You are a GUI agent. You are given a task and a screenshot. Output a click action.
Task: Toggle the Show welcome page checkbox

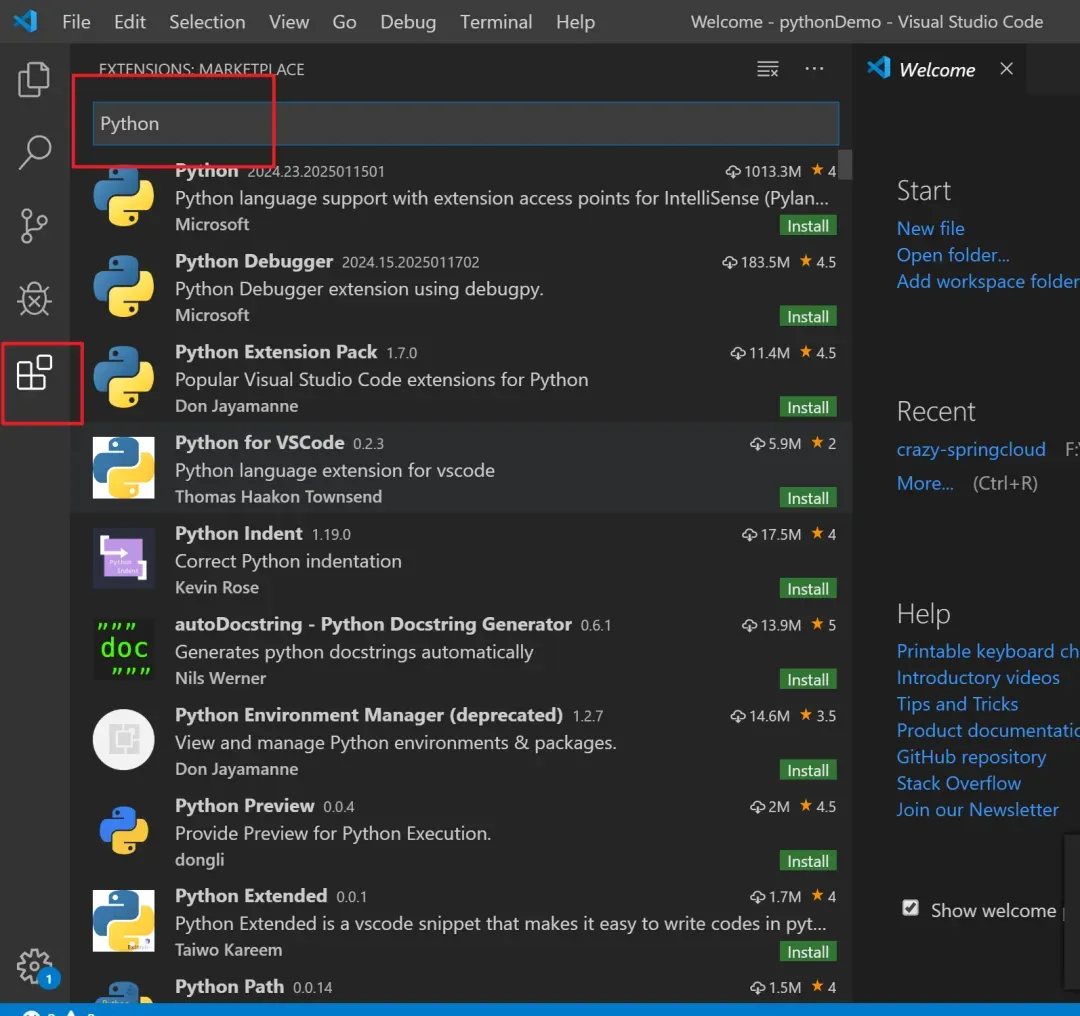(x=911, y=908)
